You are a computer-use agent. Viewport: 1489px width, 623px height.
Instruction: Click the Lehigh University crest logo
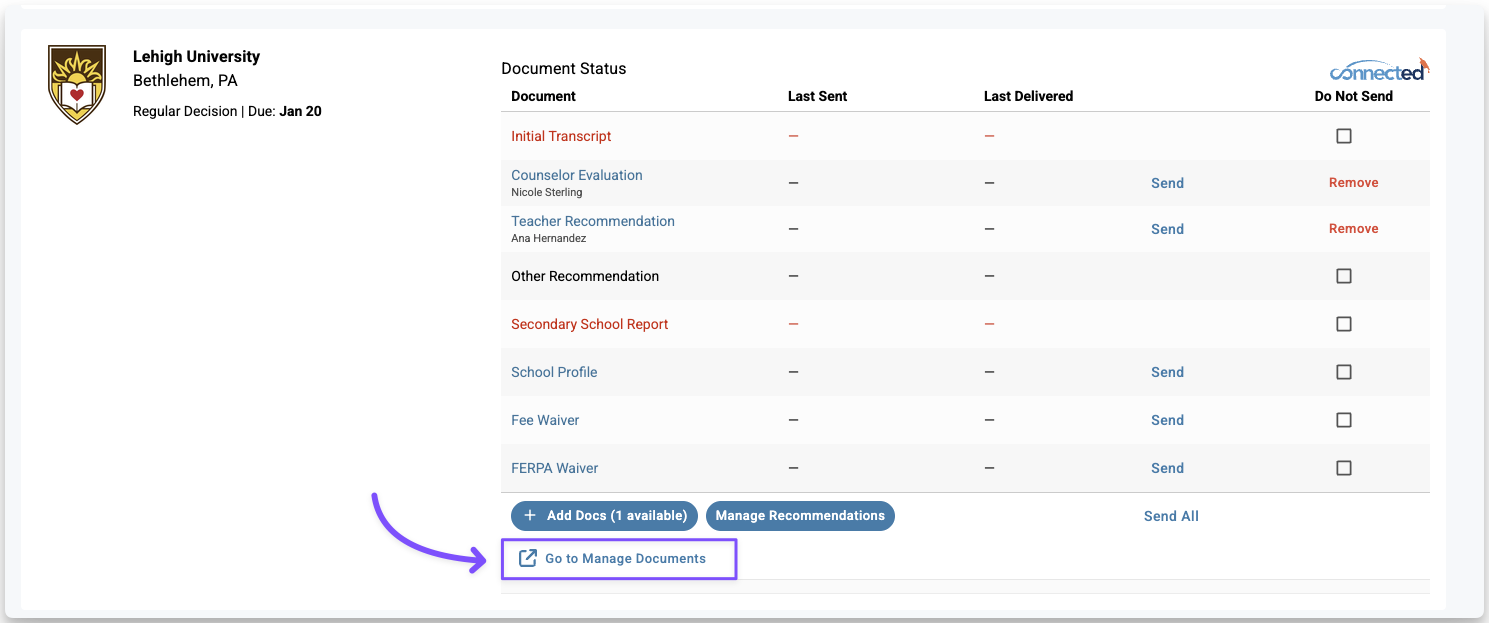tap(77, 84)
